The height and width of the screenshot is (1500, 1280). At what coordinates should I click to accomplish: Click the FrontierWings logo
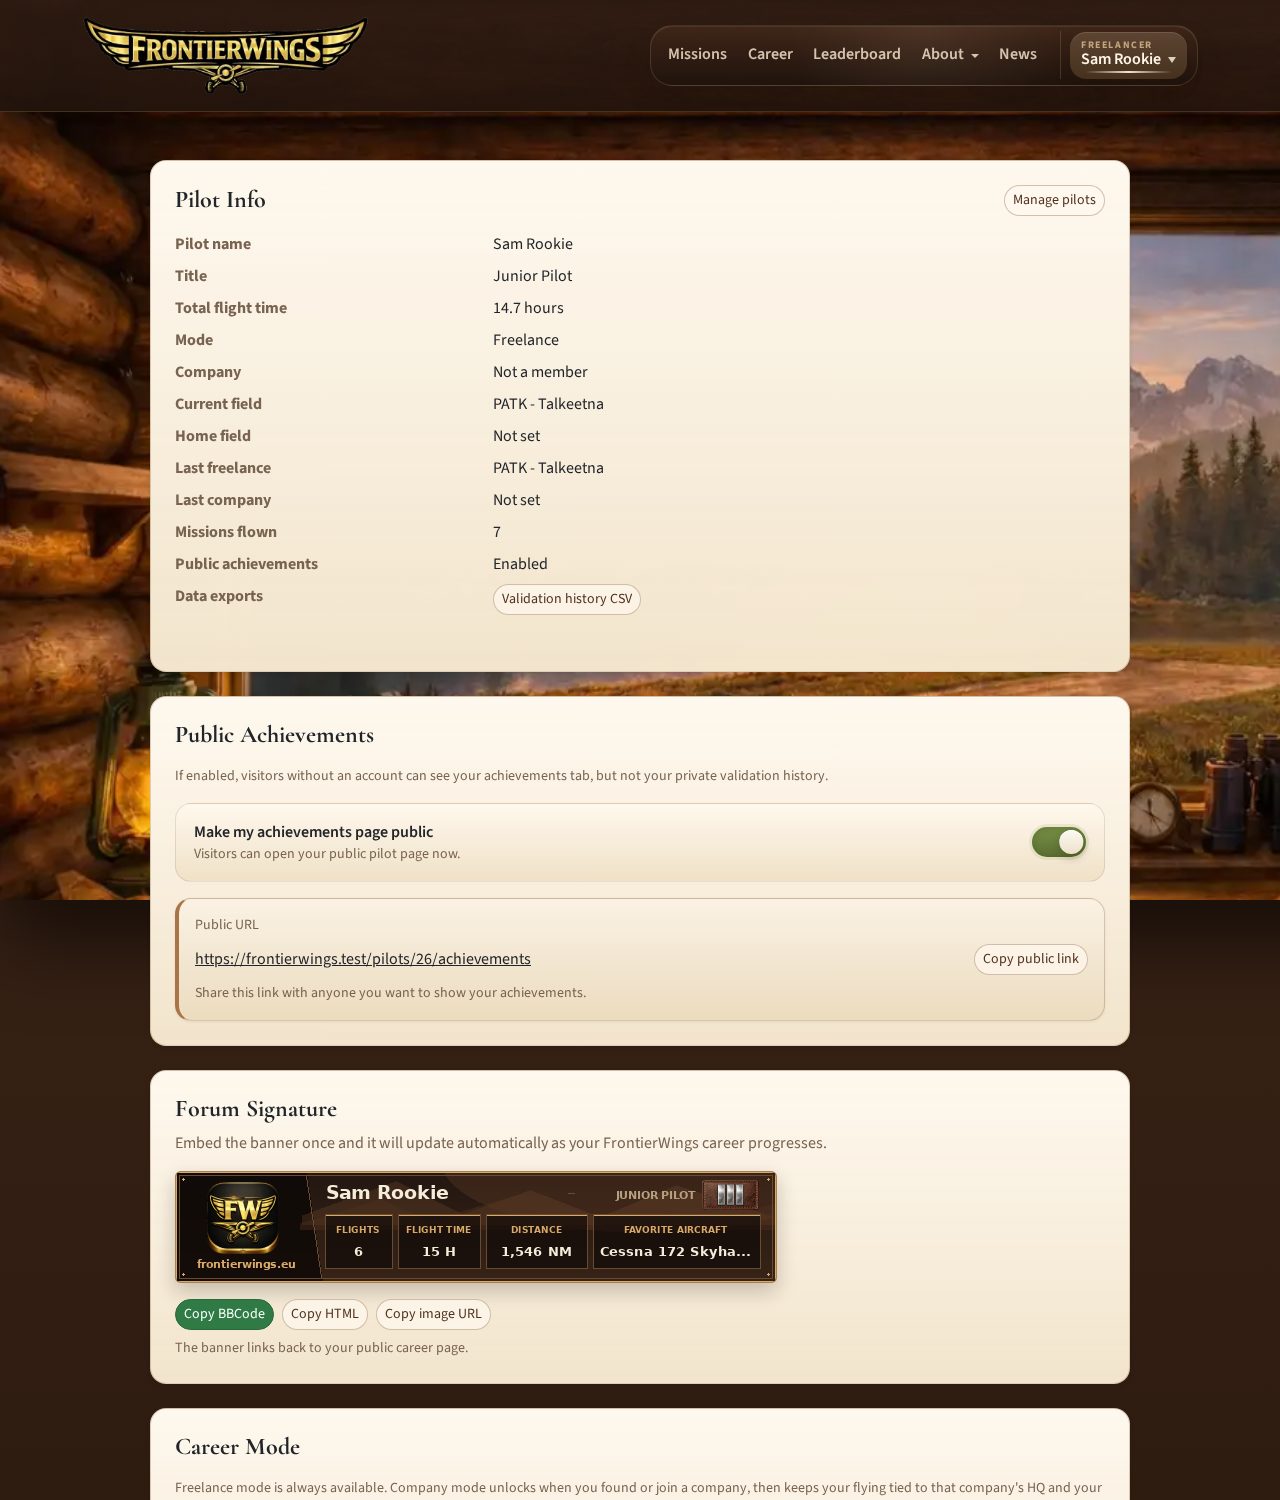click(x=226, y=55)
